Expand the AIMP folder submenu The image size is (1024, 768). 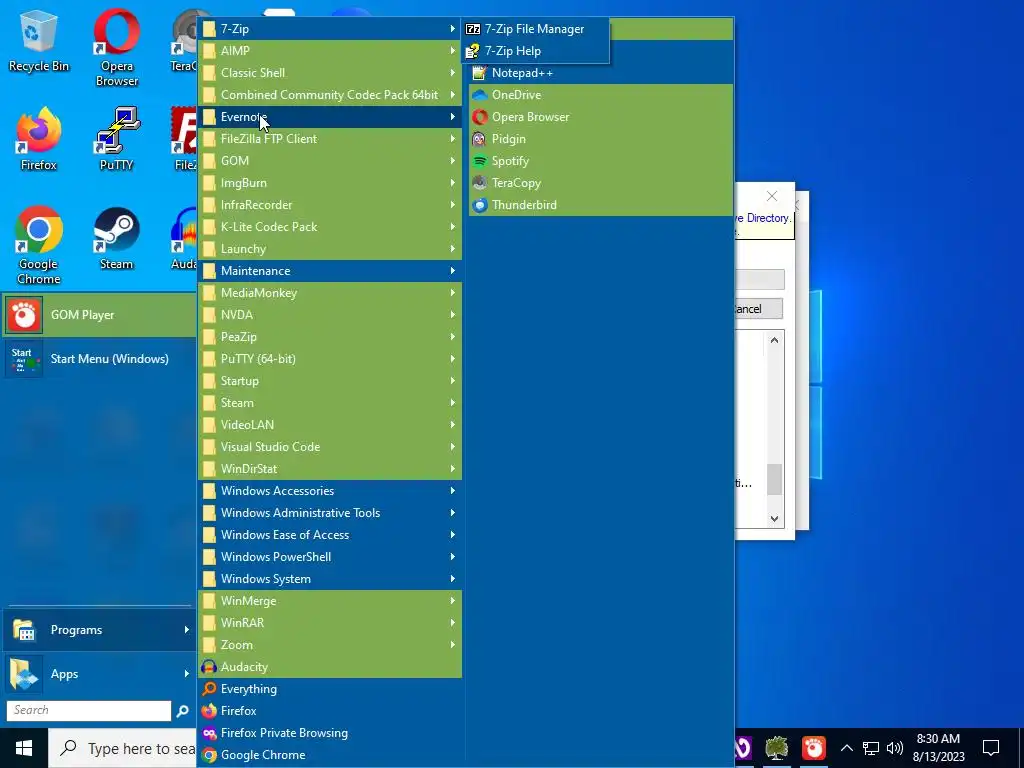pyautogui.click(x=330, y=51)
